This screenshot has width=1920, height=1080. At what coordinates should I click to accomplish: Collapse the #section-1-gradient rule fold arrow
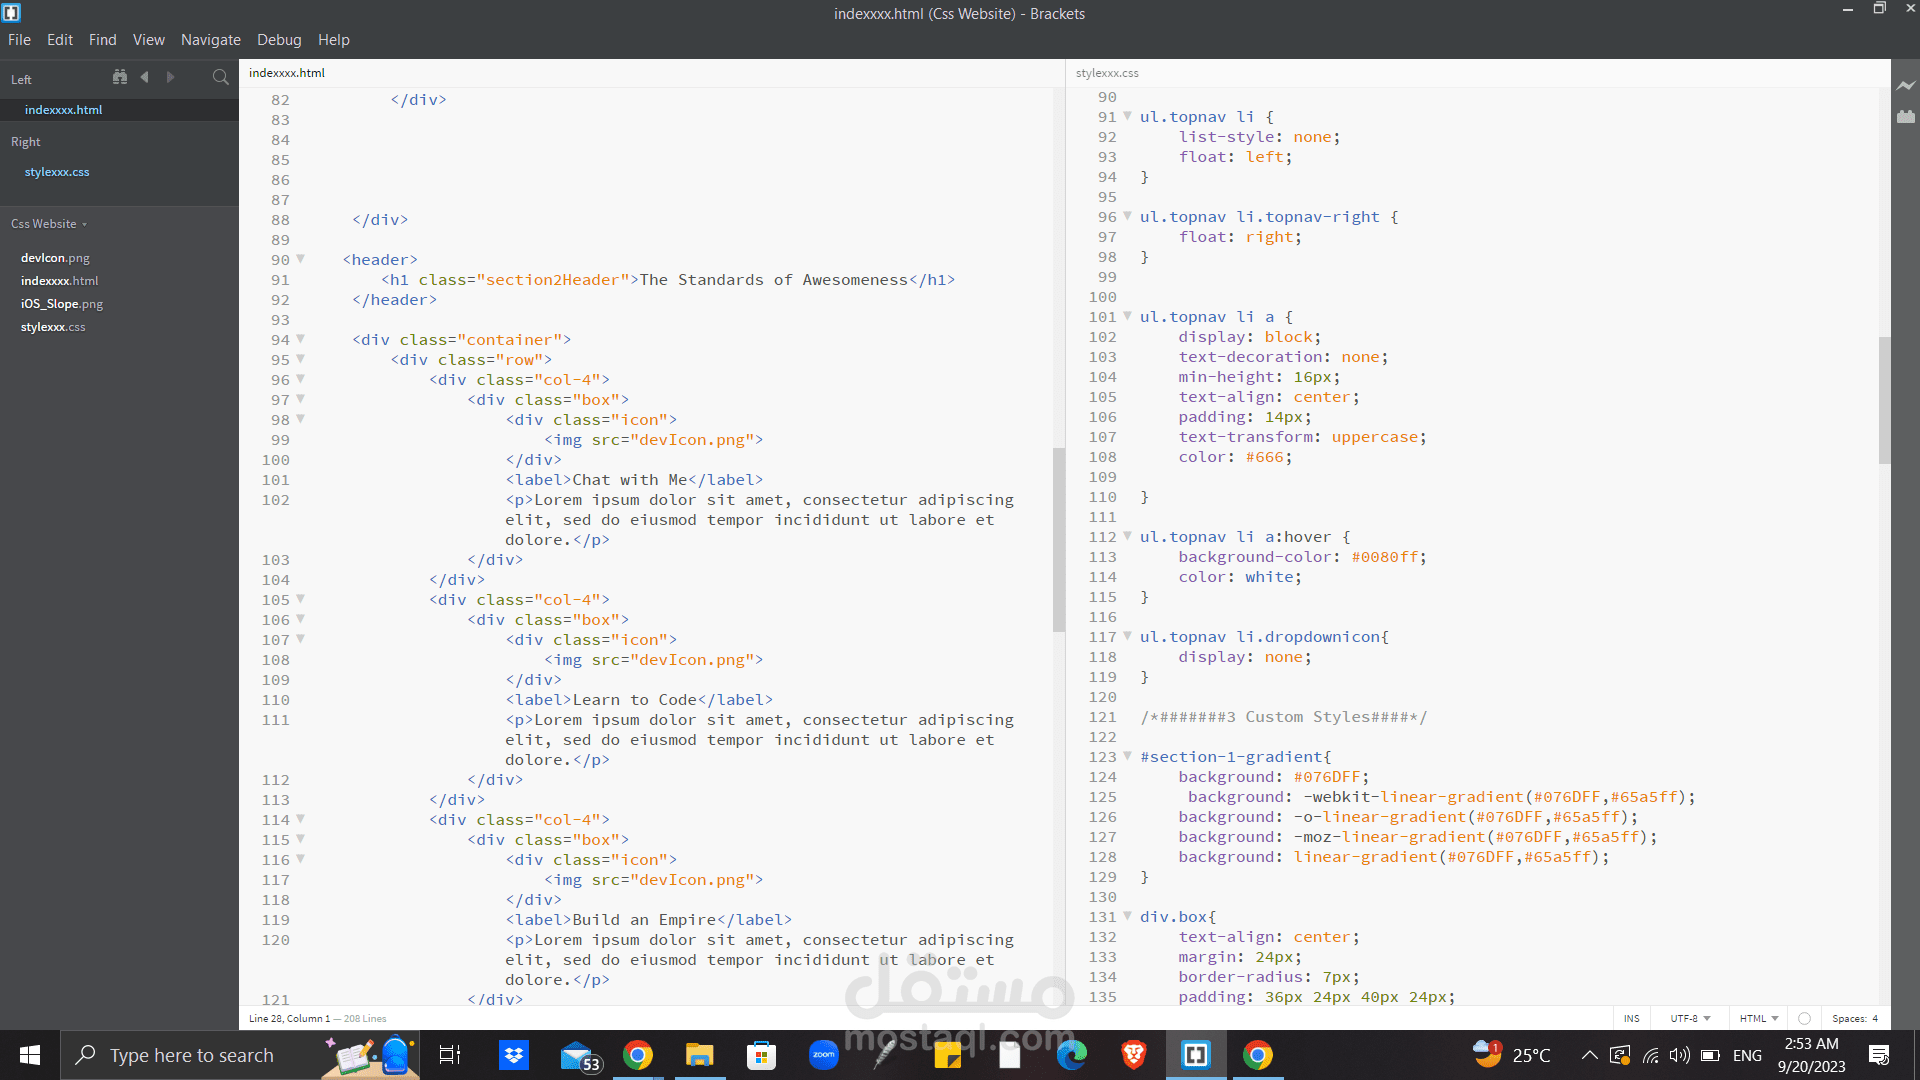pos(1127,756)
